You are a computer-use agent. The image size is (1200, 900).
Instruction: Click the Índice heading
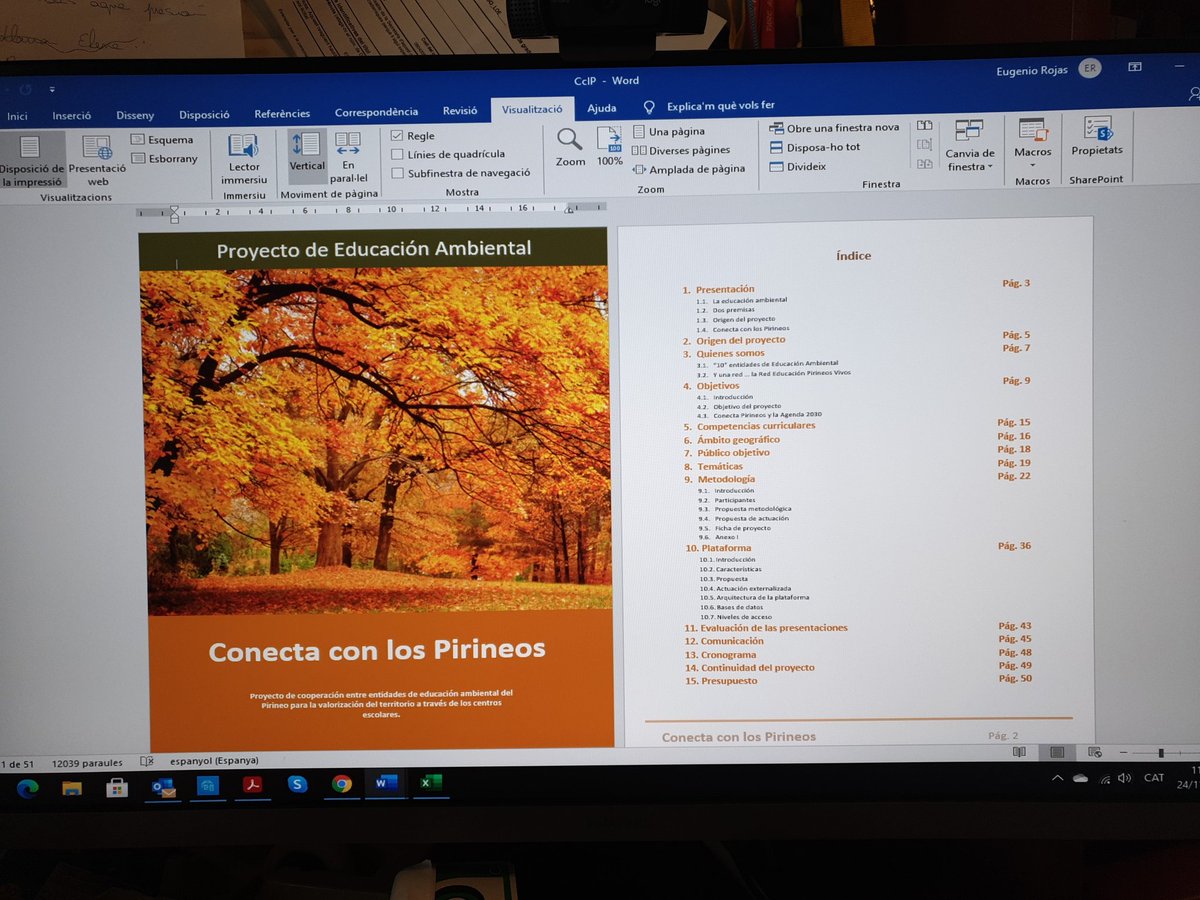click(853, 256)
